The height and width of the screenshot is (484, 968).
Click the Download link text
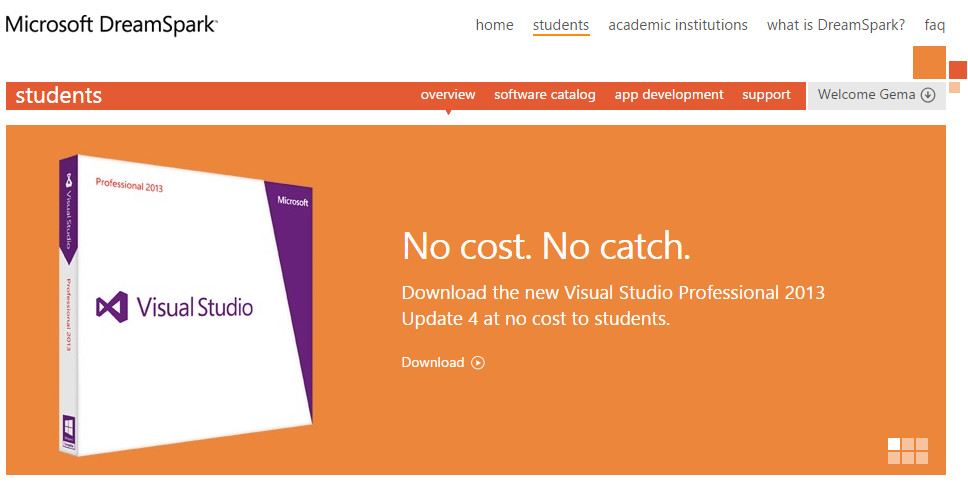433,362
